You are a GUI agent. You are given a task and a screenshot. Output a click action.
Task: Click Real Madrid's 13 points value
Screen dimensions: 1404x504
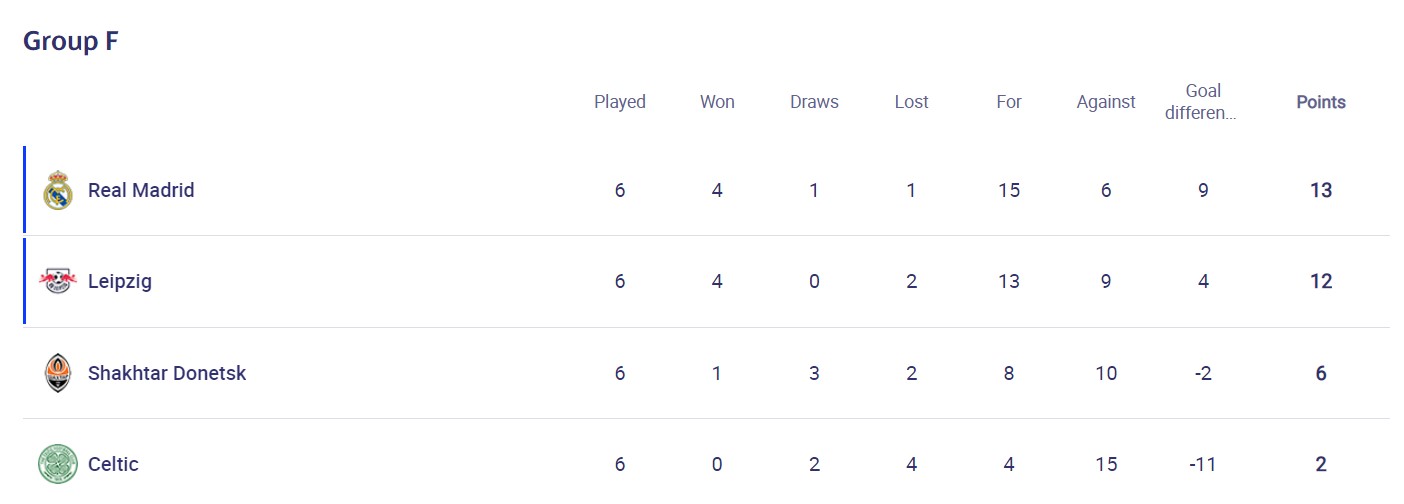[x=1321, y=190]
